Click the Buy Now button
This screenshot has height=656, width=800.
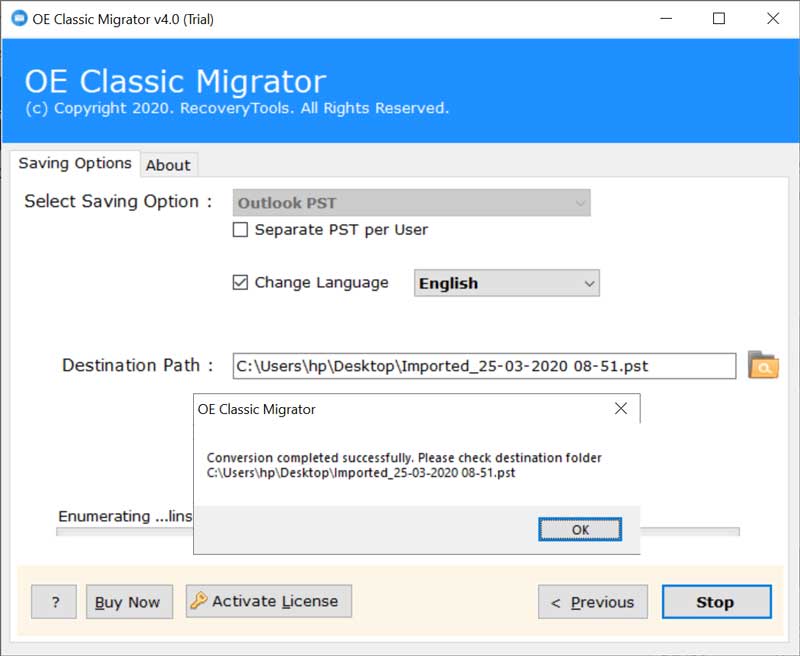point(128,602)
